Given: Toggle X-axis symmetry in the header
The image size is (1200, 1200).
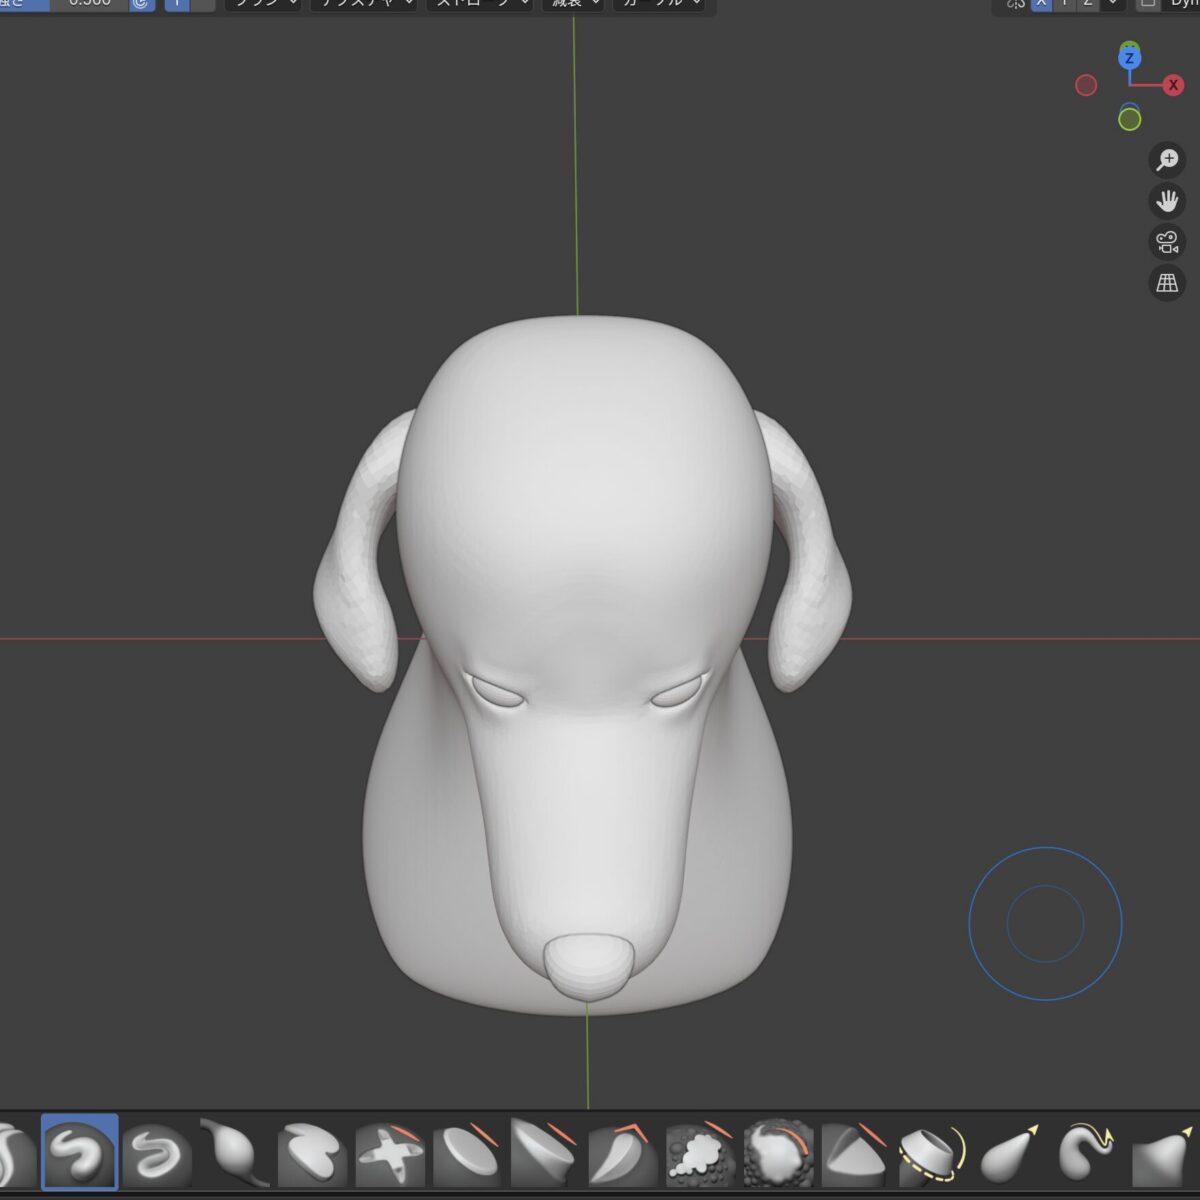Looking at the screenshot, I should pos(1042,4).
